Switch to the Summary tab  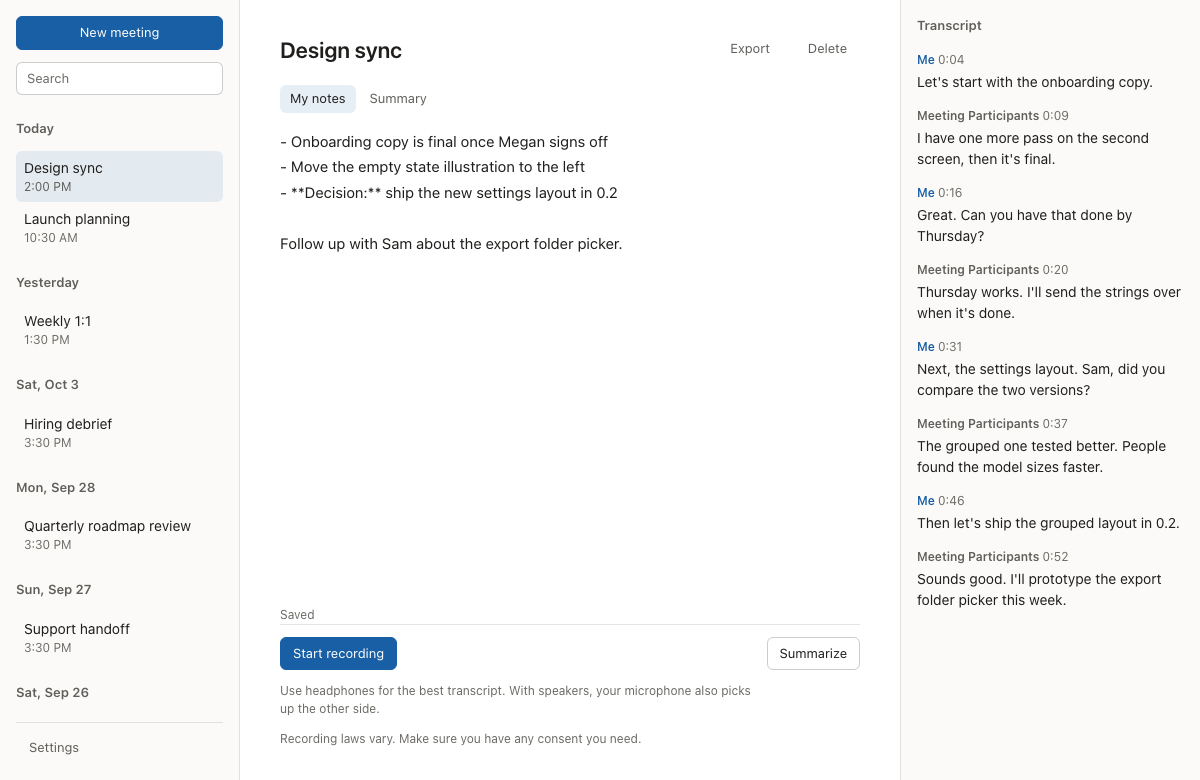click(x=398, y=99)
